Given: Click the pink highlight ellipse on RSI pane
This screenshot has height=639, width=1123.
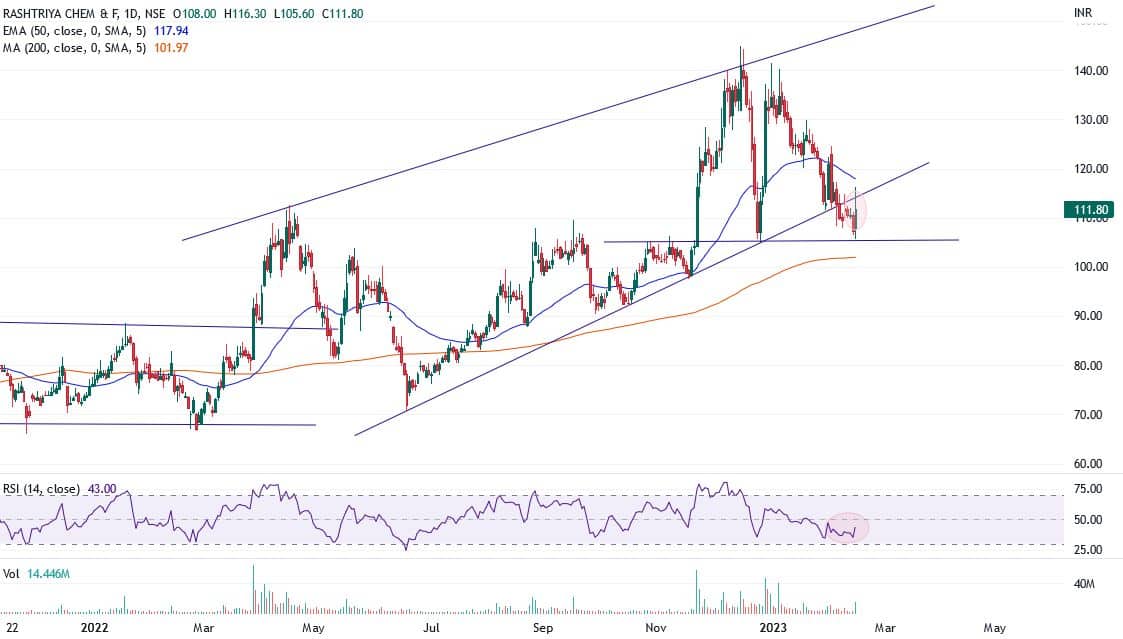Looking at the screenshot, I should click(x=846, y=527).
